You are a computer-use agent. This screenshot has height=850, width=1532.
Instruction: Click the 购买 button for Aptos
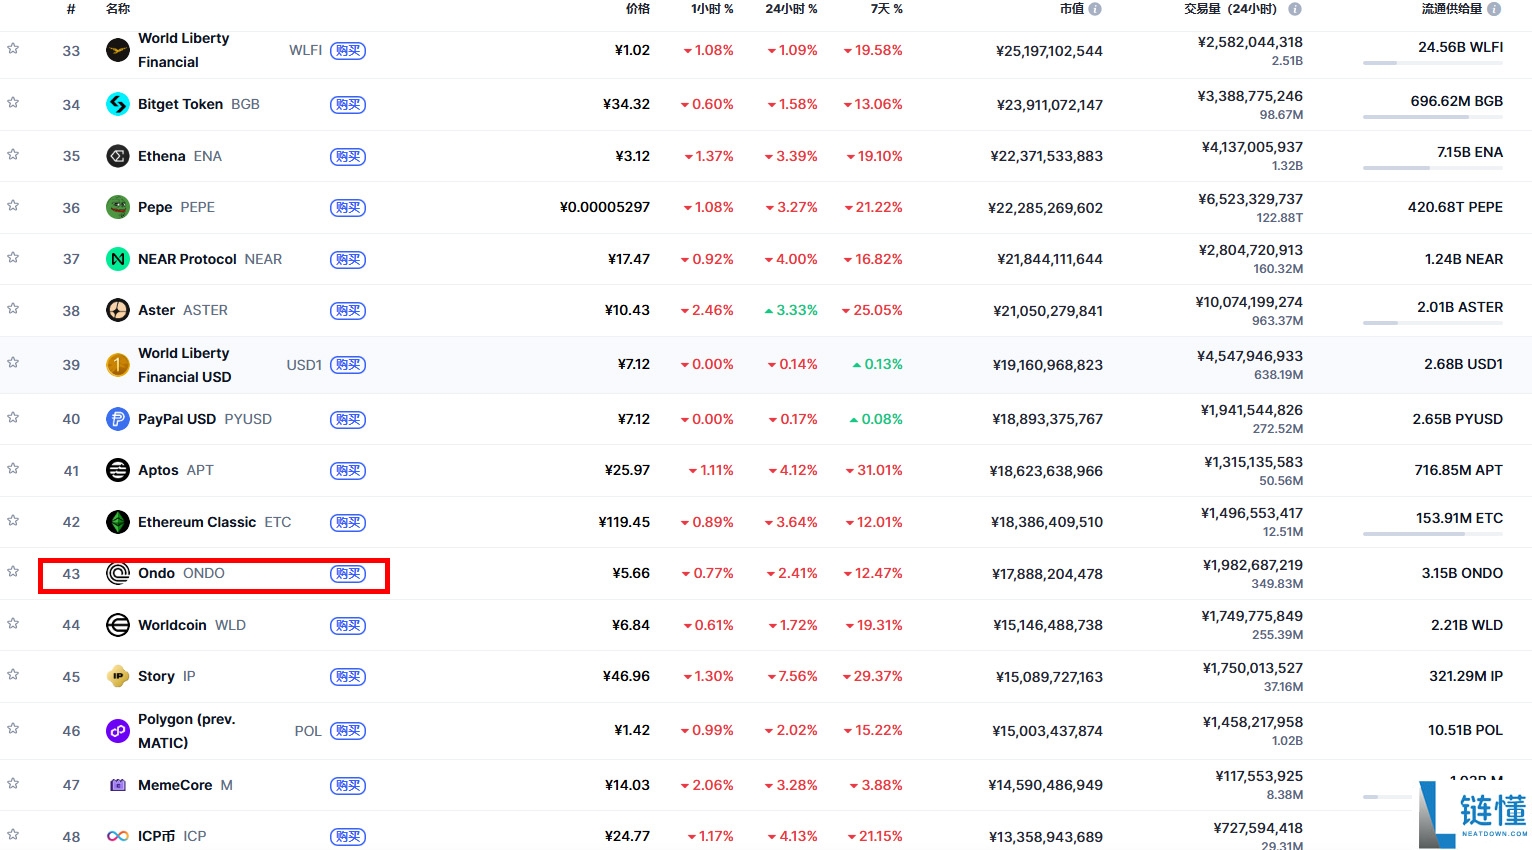(348, 471)
